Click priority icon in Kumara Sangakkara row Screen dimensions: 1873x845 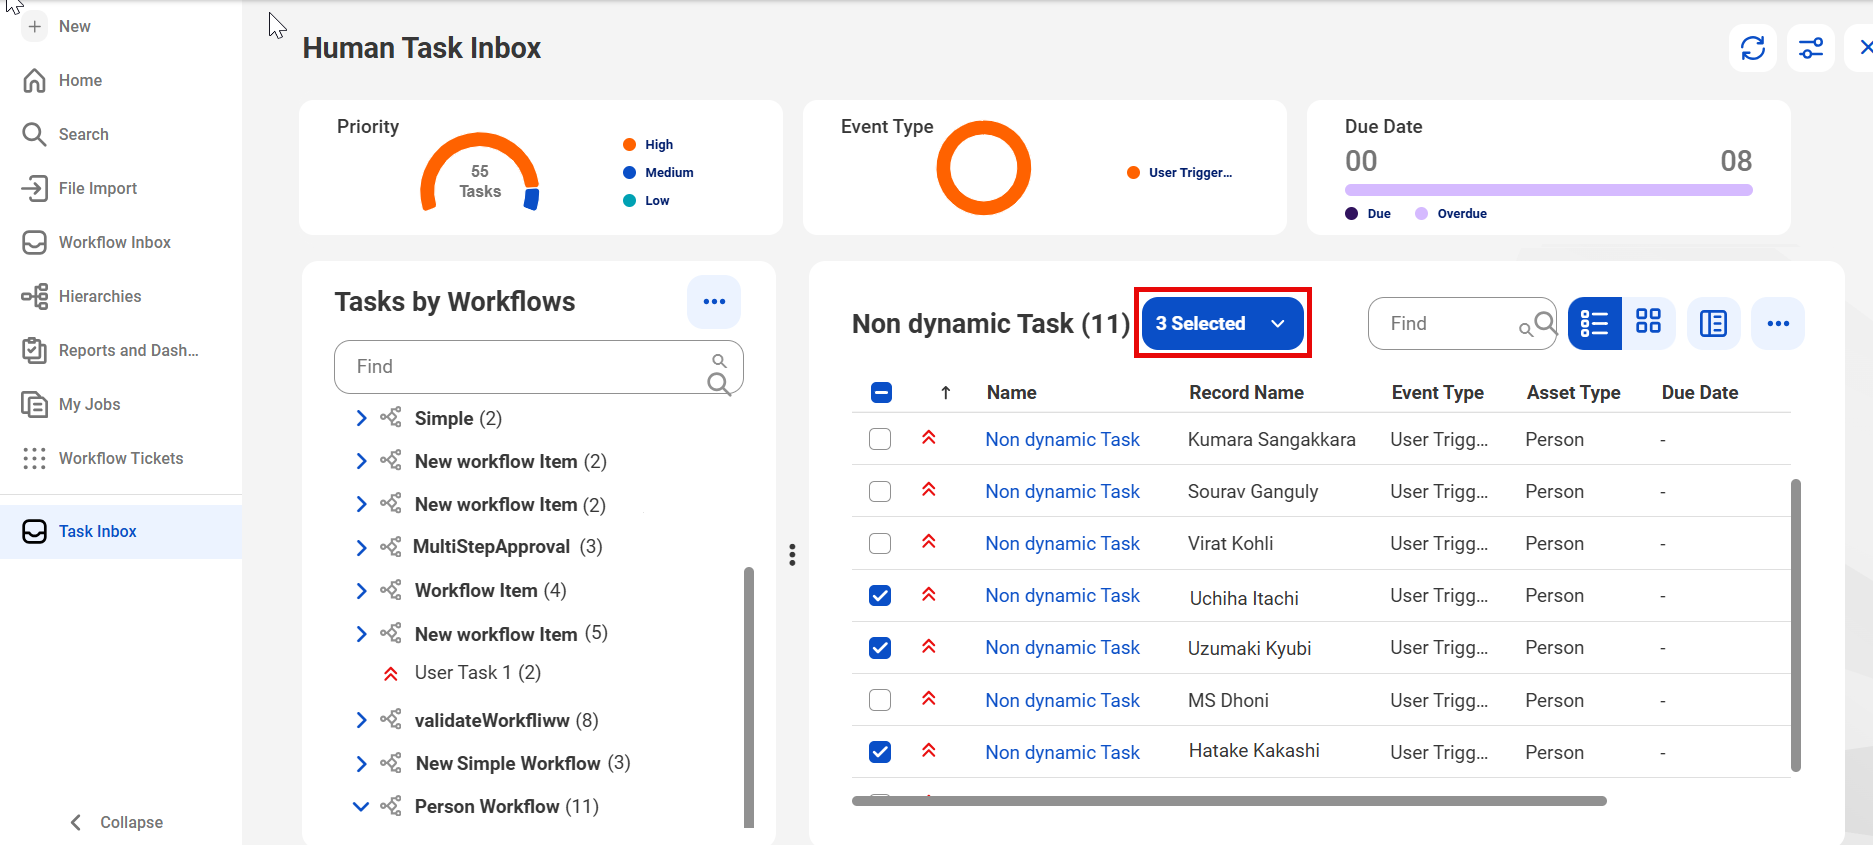pyautogui.click(x=929, y=437)
